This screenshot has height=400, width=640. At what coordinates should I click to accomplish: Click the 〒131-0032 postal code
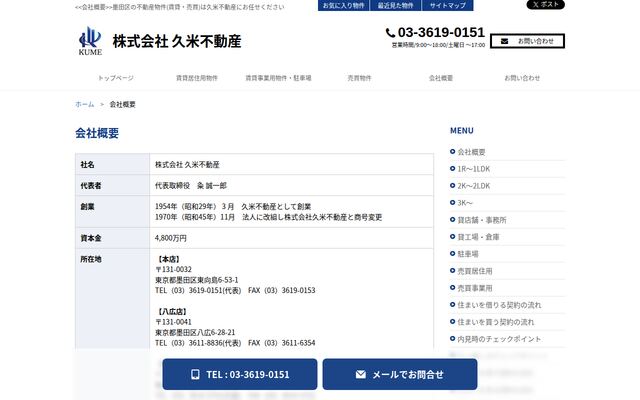173,269
